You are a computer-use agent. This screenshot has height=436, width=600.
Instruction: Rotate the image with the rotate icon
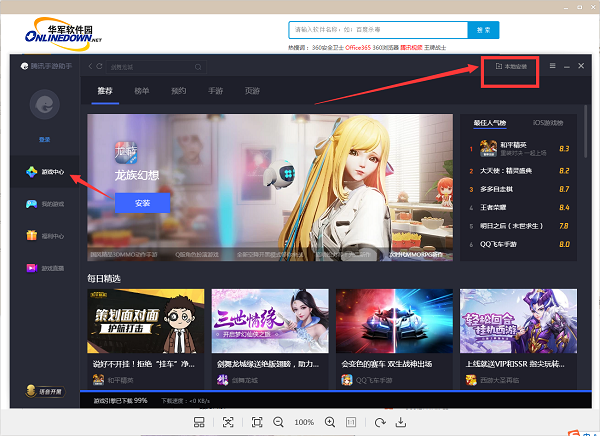point(380,422)
